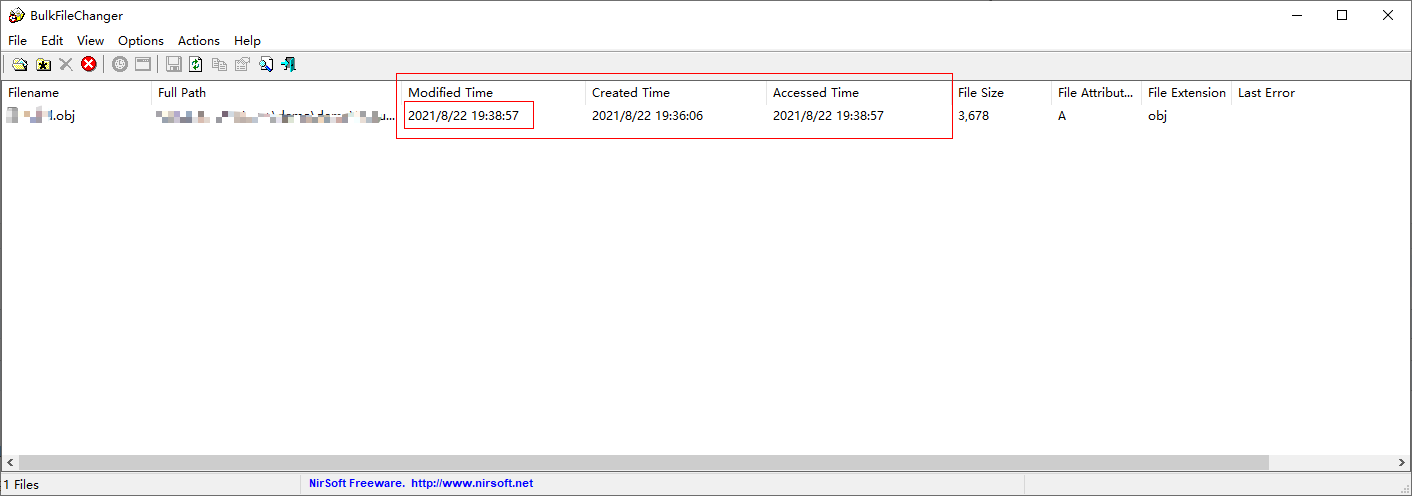
Task: Click the Execute Command window icon
Action: pos(143,64)
